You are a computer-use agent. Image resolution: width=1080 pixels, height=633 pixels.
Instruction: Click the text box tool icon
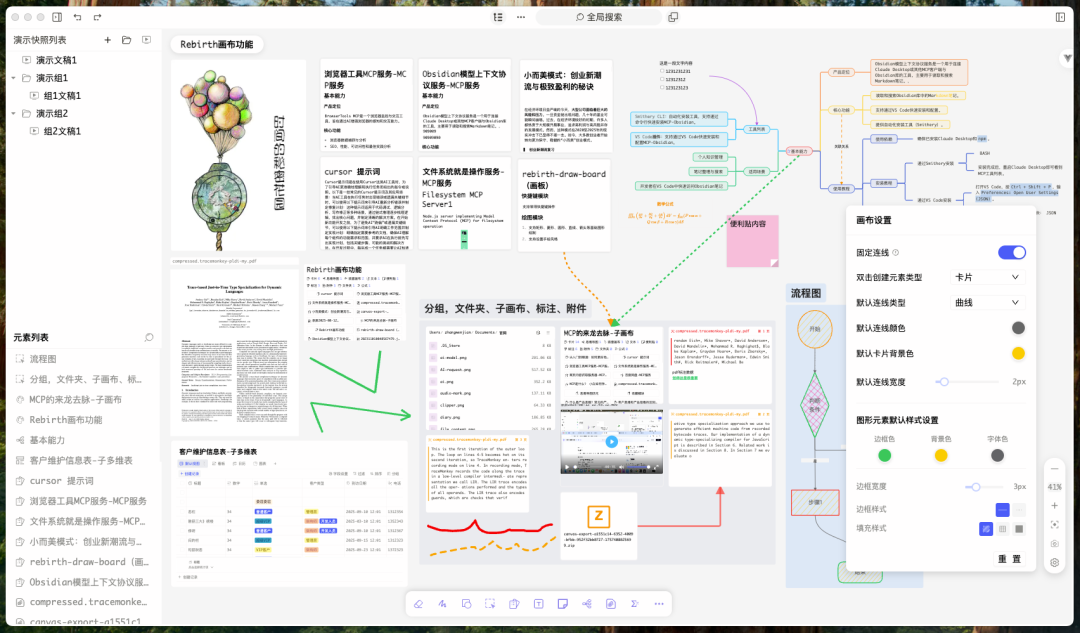[x=538, y=604]
